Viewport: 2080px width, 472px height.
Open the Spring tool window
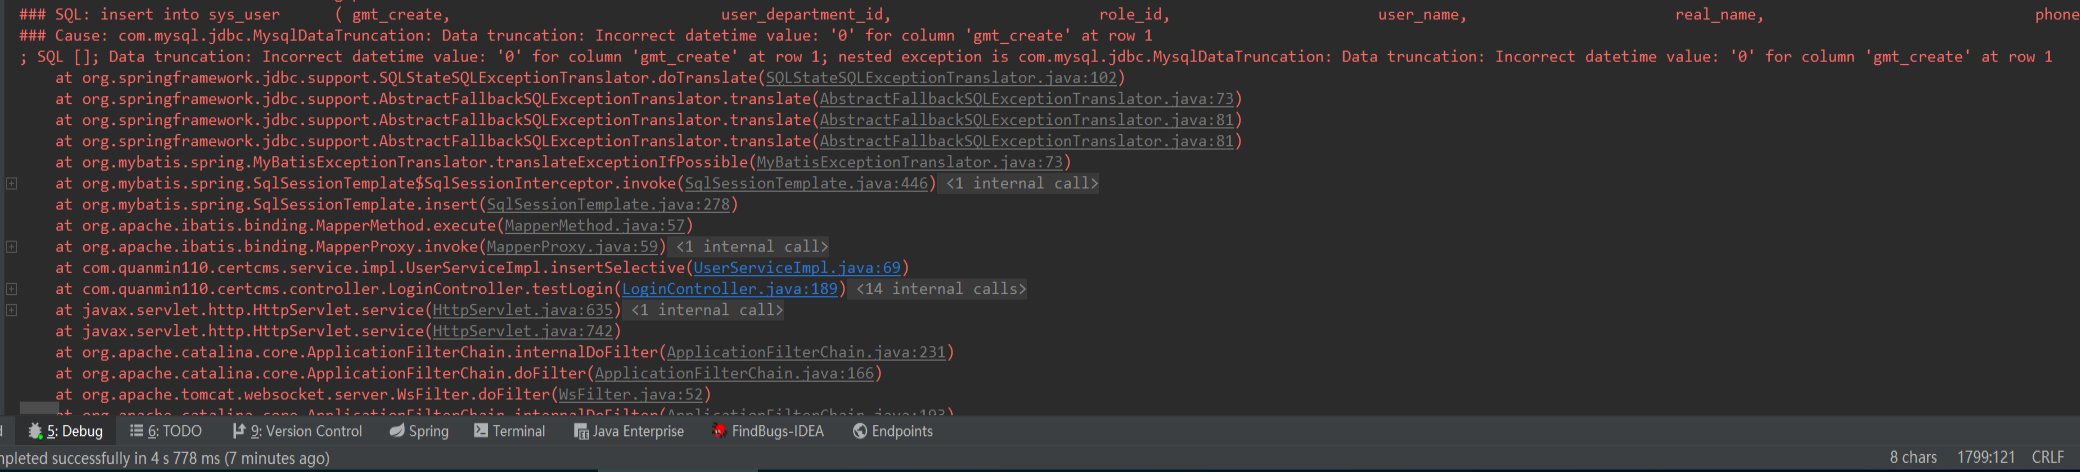point(419,431)
